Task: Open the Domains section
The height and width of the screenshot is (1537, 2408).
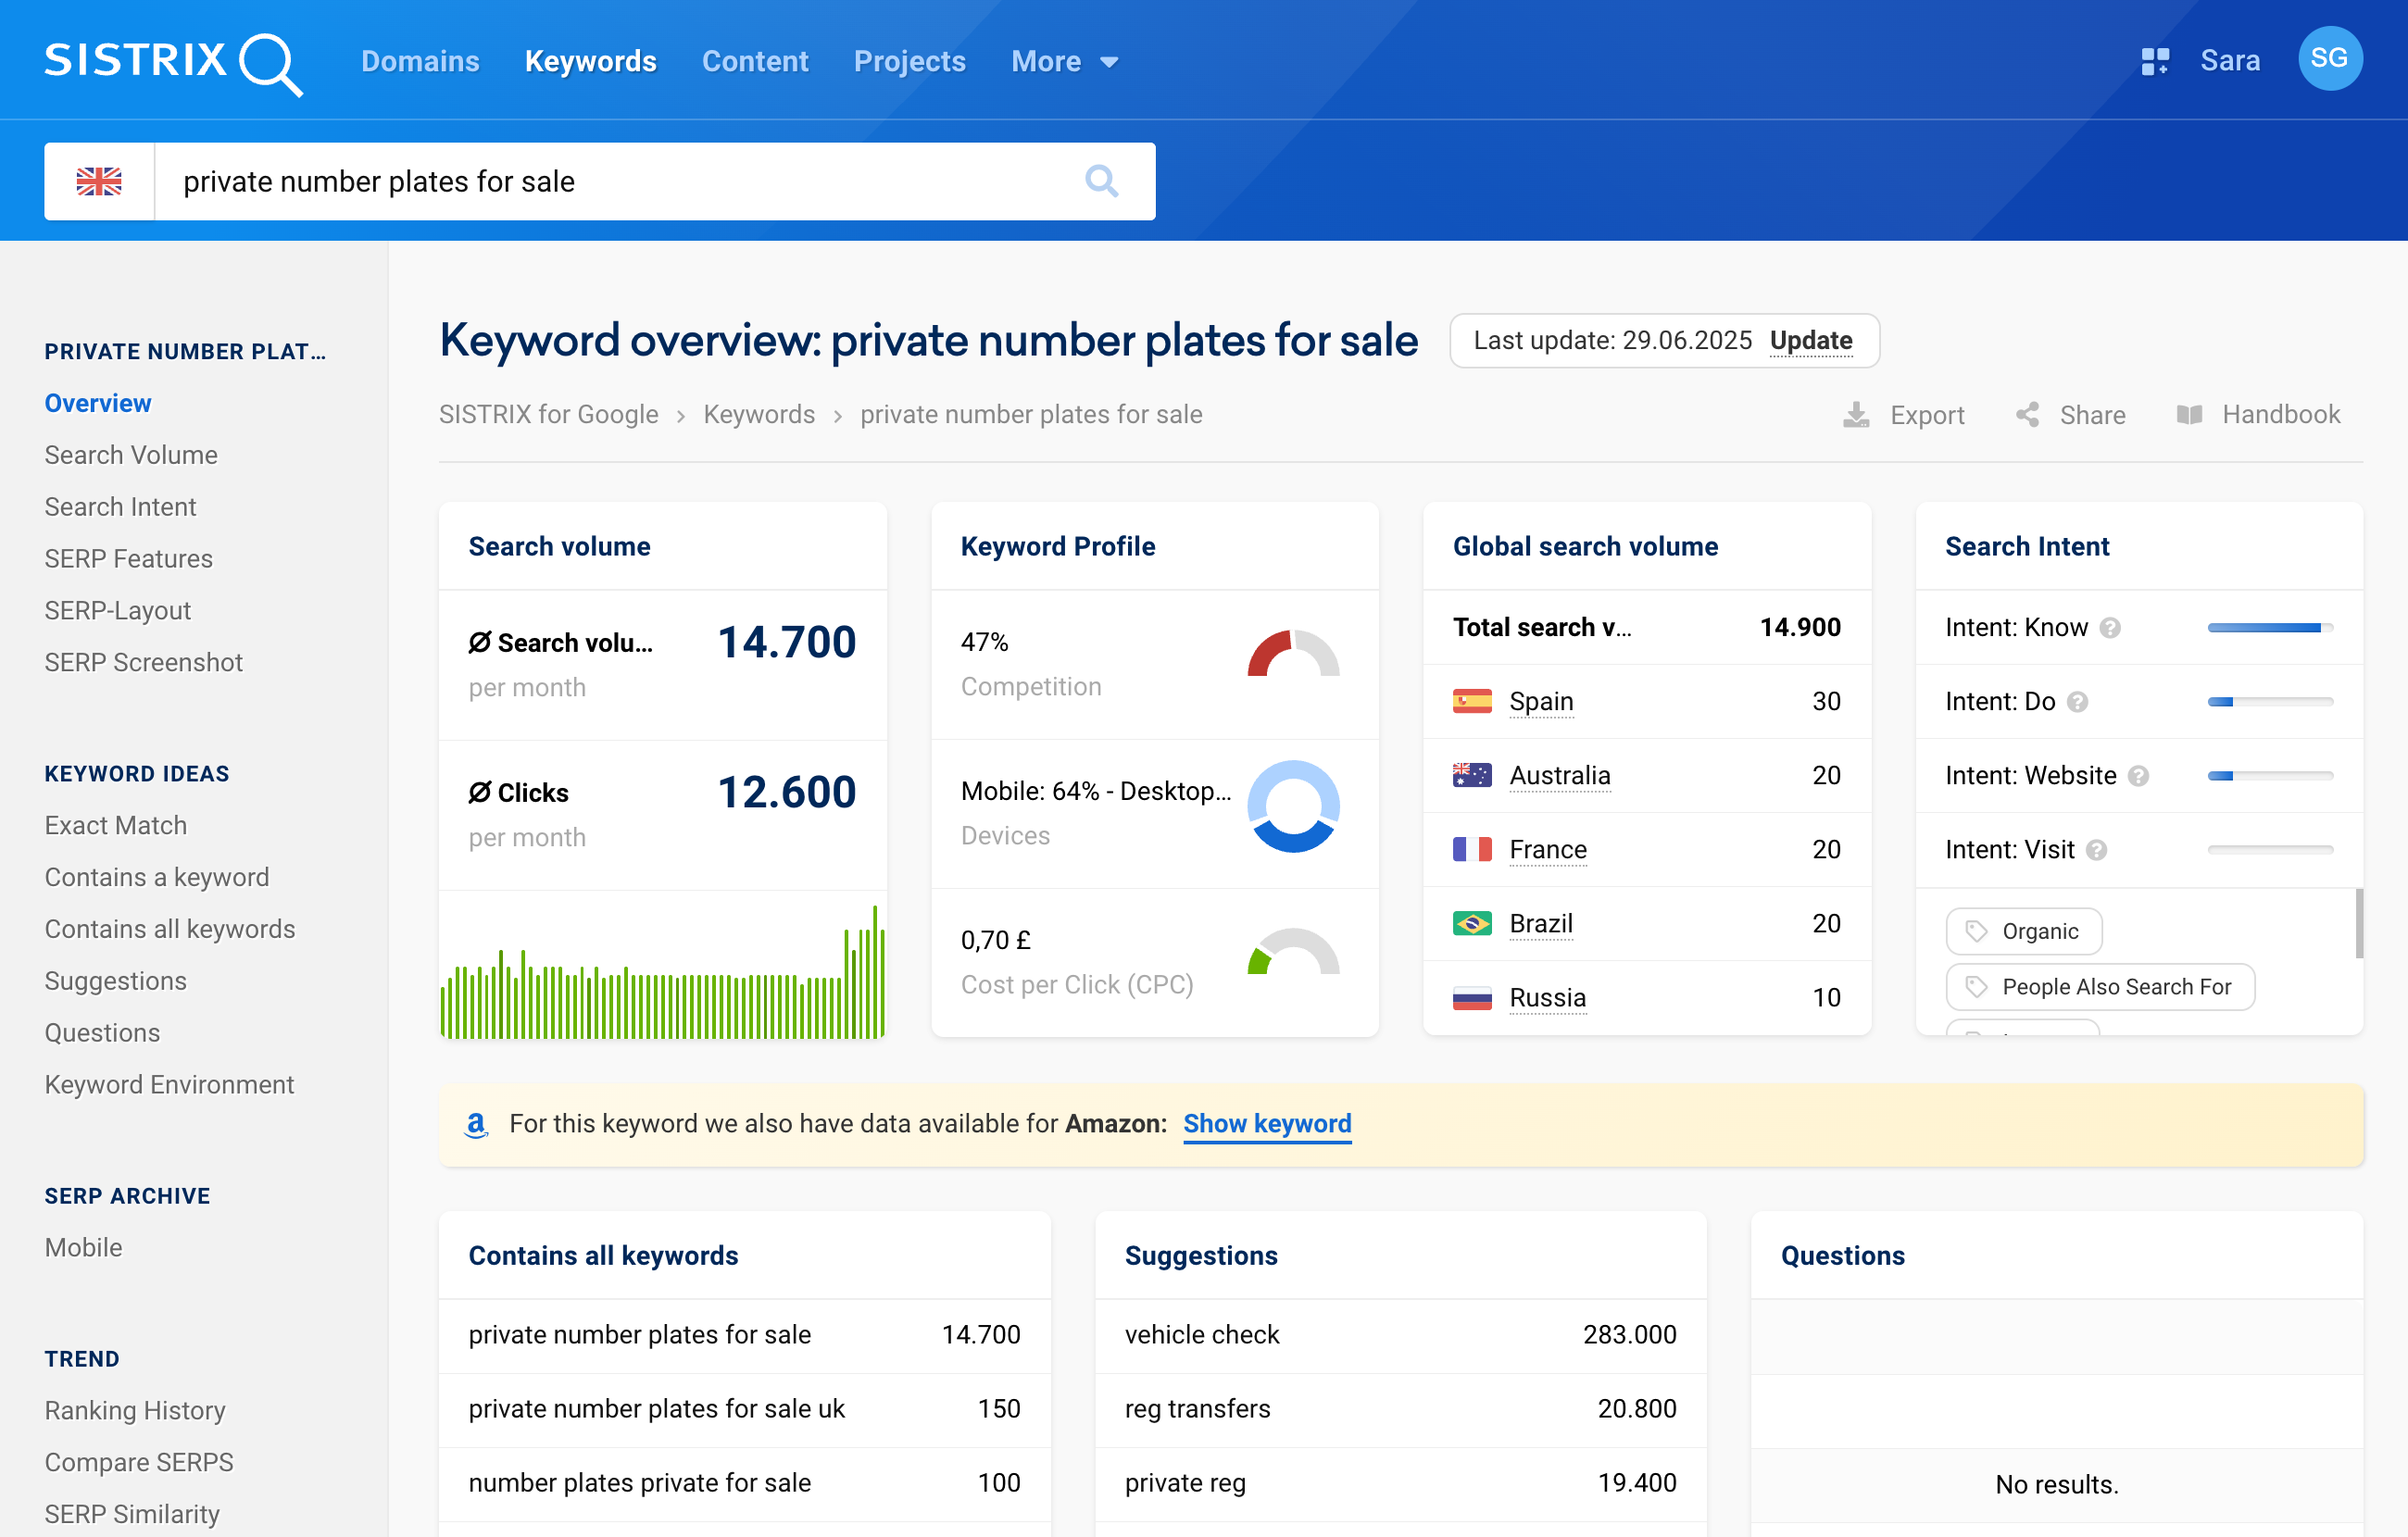Action: (420, 61)
